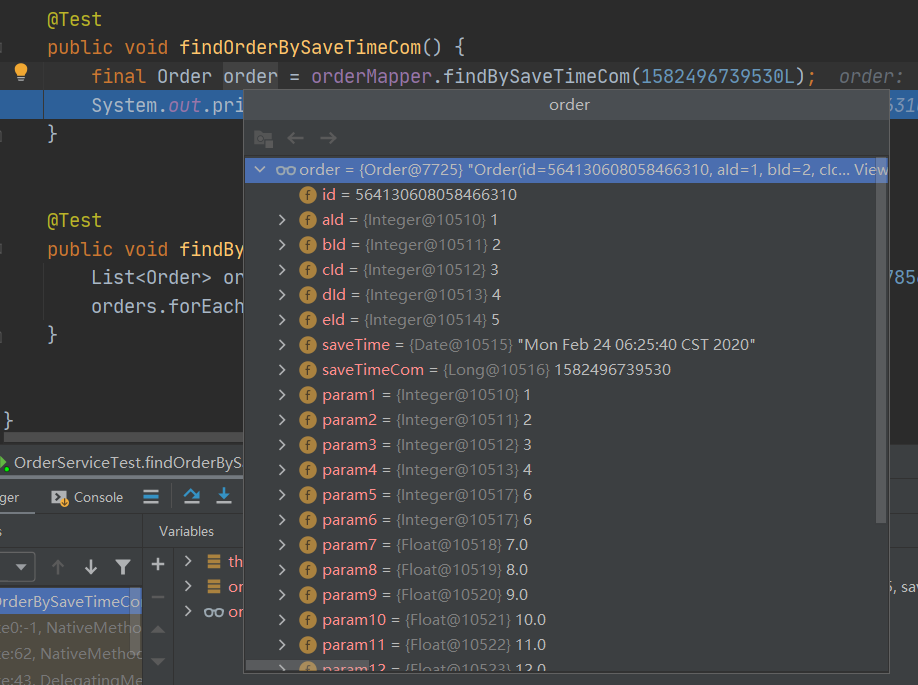Expand the saveTimeCom Long node
This screenshot has height=685, width=918.
click(x=282, y=370)
